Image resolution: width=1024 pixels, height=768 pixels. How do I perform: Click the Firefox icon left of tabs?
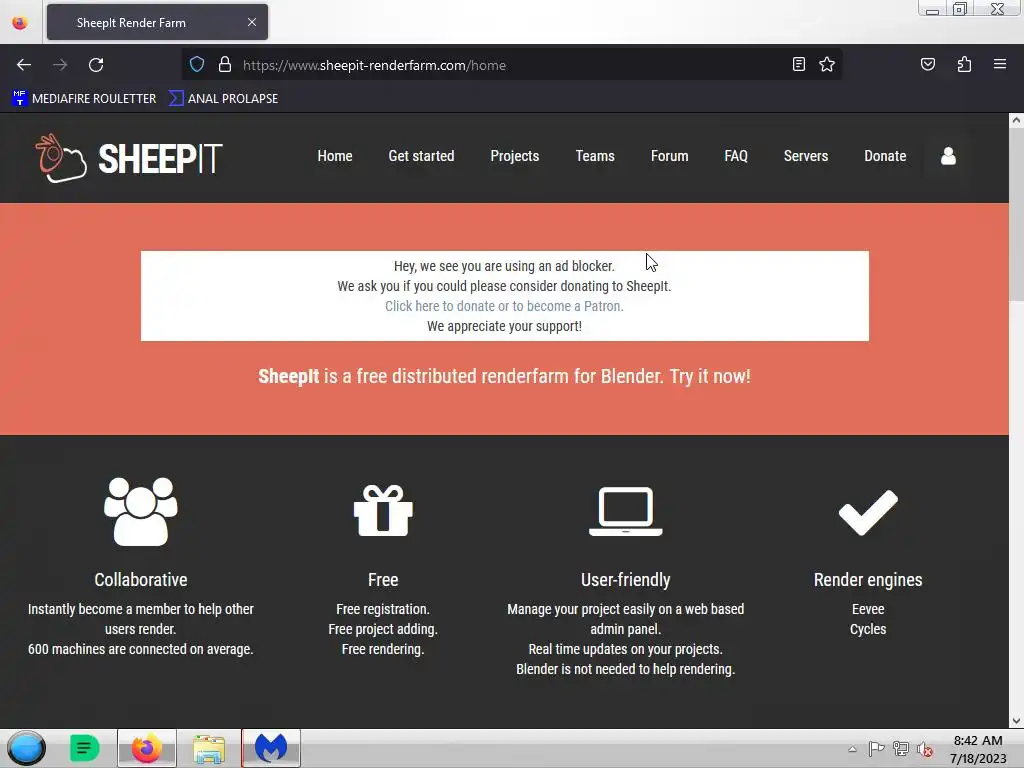tap(20, 23)
